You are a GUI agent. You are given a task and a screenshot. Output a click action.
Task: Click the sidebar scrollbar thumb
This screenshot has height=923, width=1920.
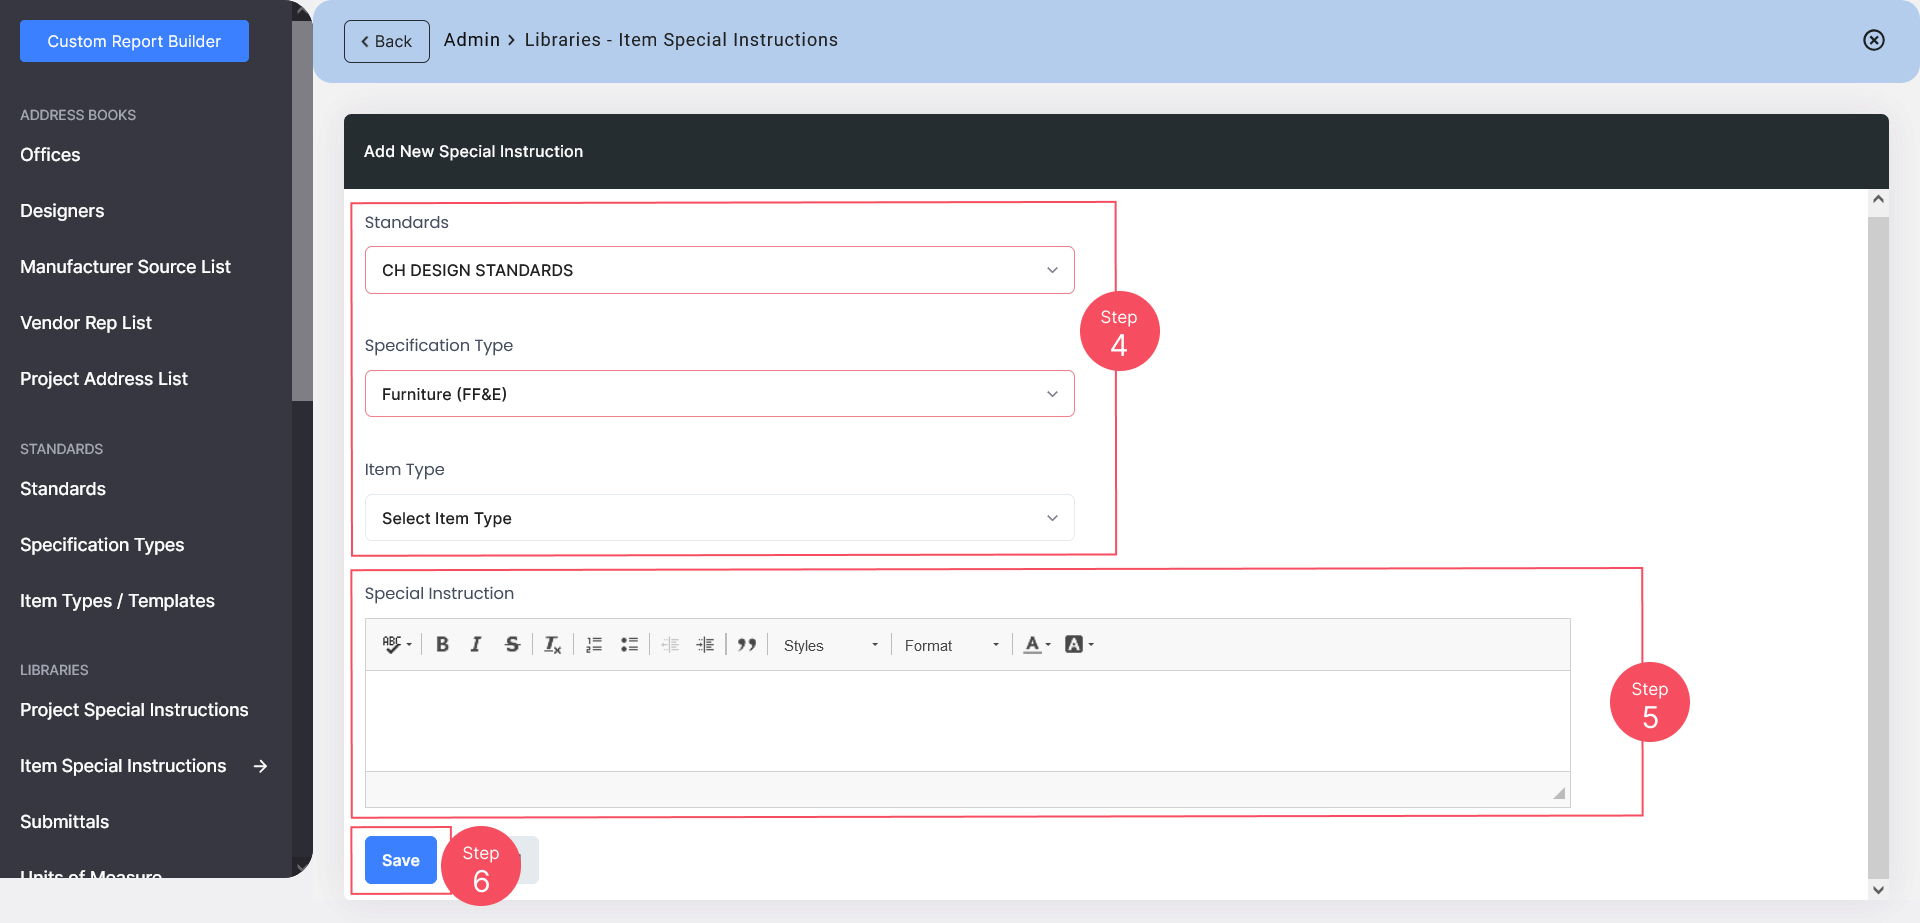tap(302, 210)
